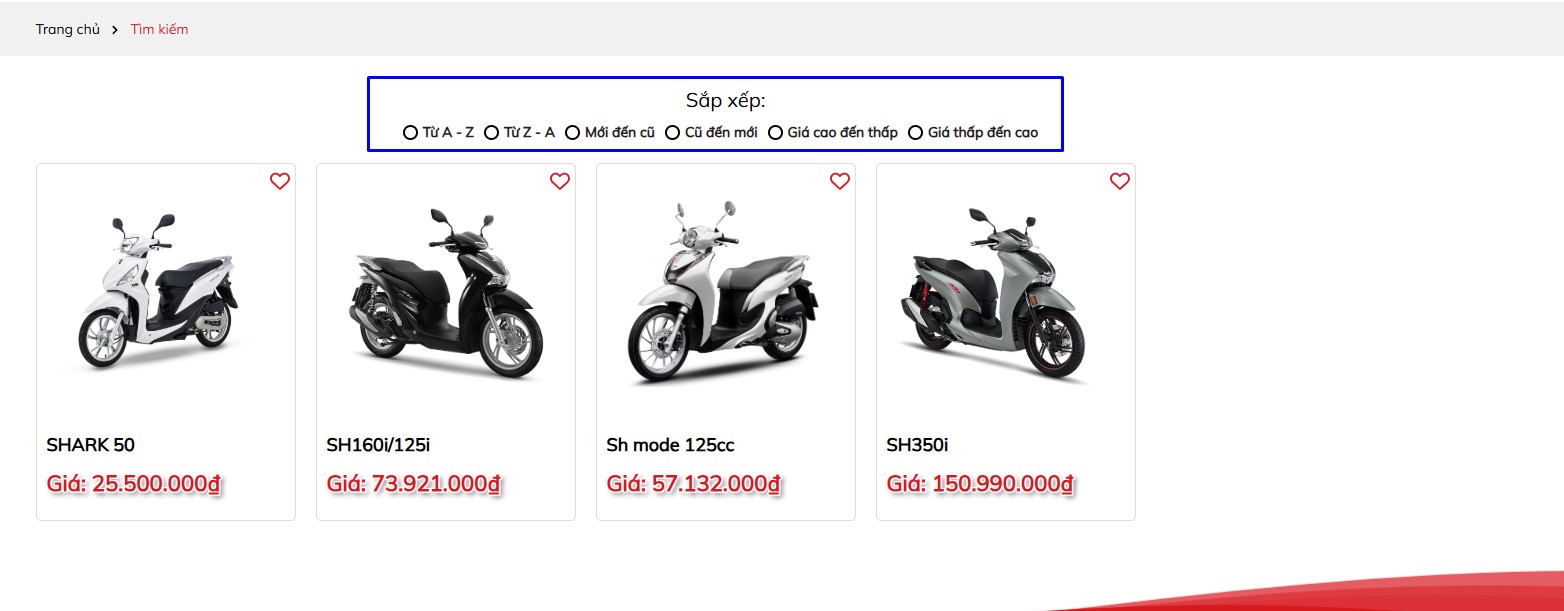Image resolution: width=1564 pixels, height=611 pixels.
Task: Add Sh mode 125cc to wishlist heart
Action: (840, 181)
